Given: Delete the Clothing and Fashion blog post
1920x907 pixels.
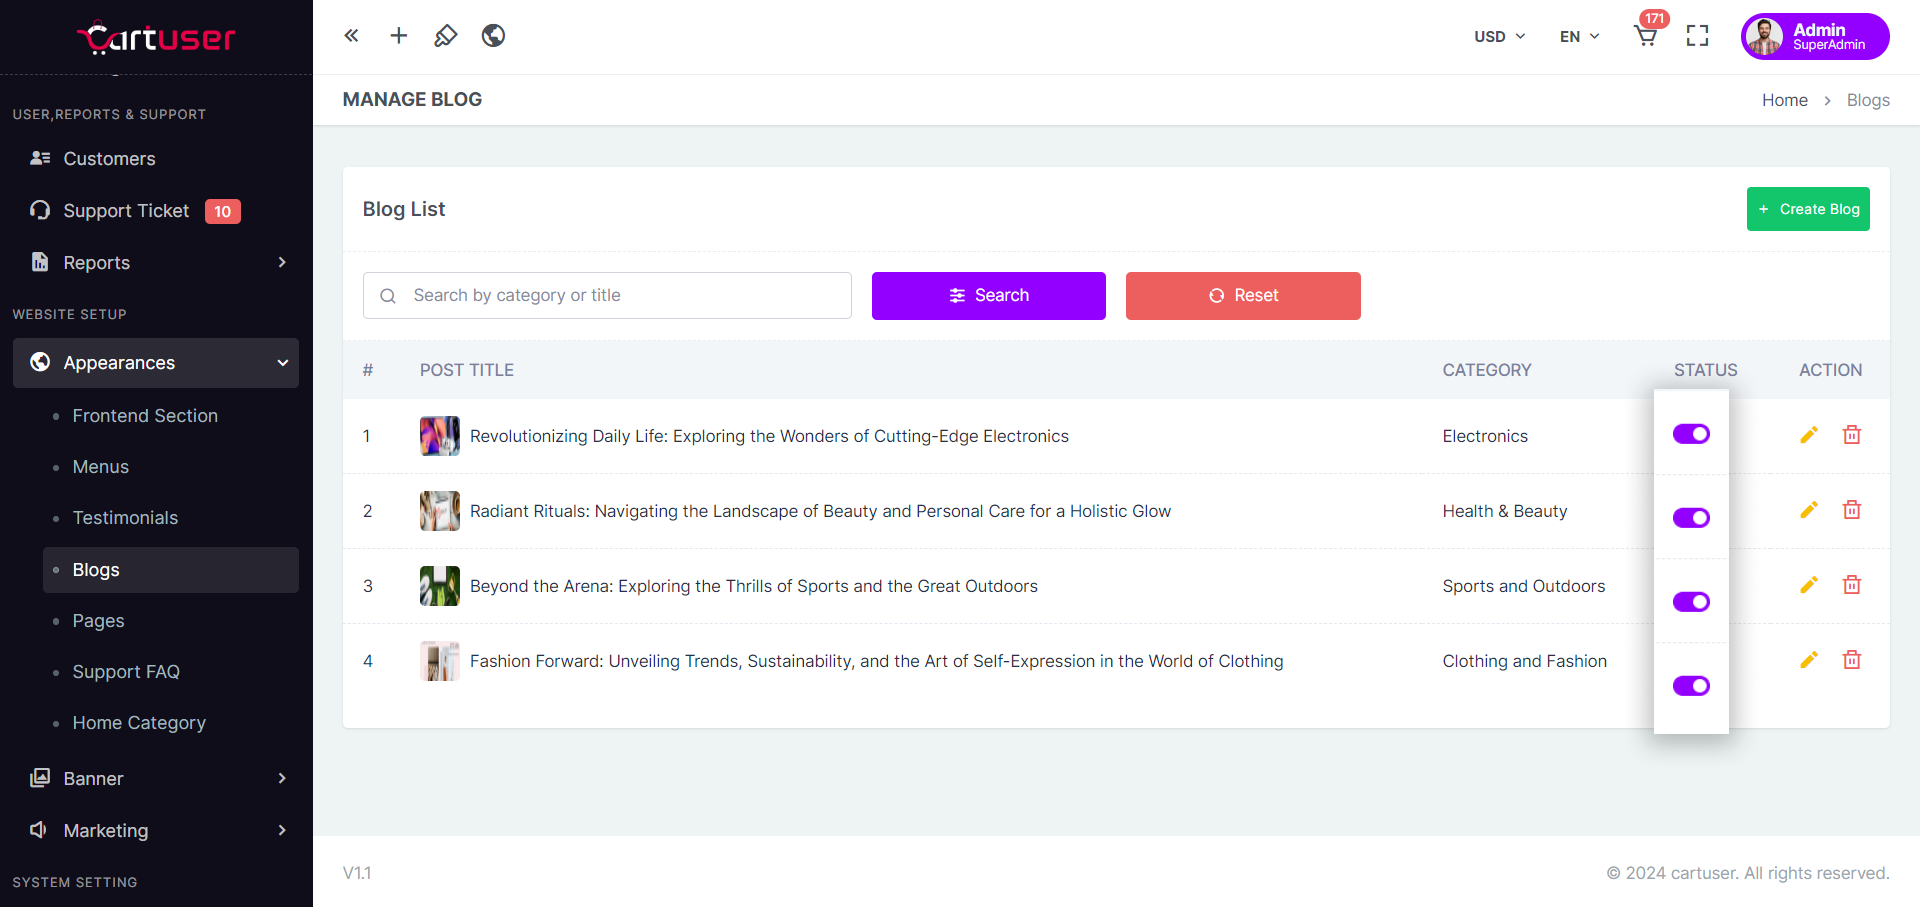Looking at the screenshot, I should (x=1851, y=660).
